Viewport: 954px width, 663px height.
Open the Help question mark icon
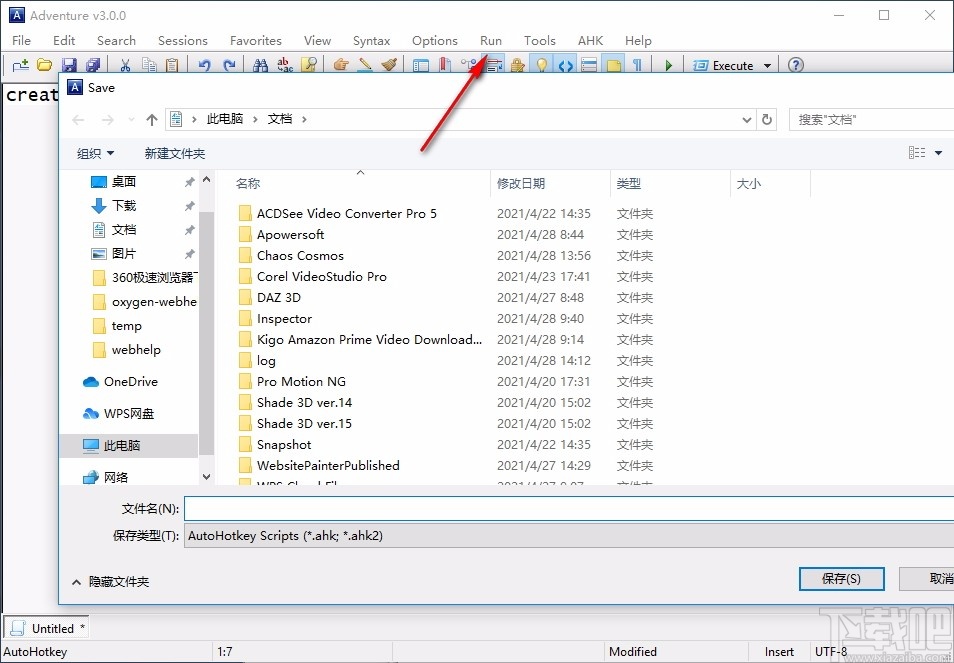793,64
